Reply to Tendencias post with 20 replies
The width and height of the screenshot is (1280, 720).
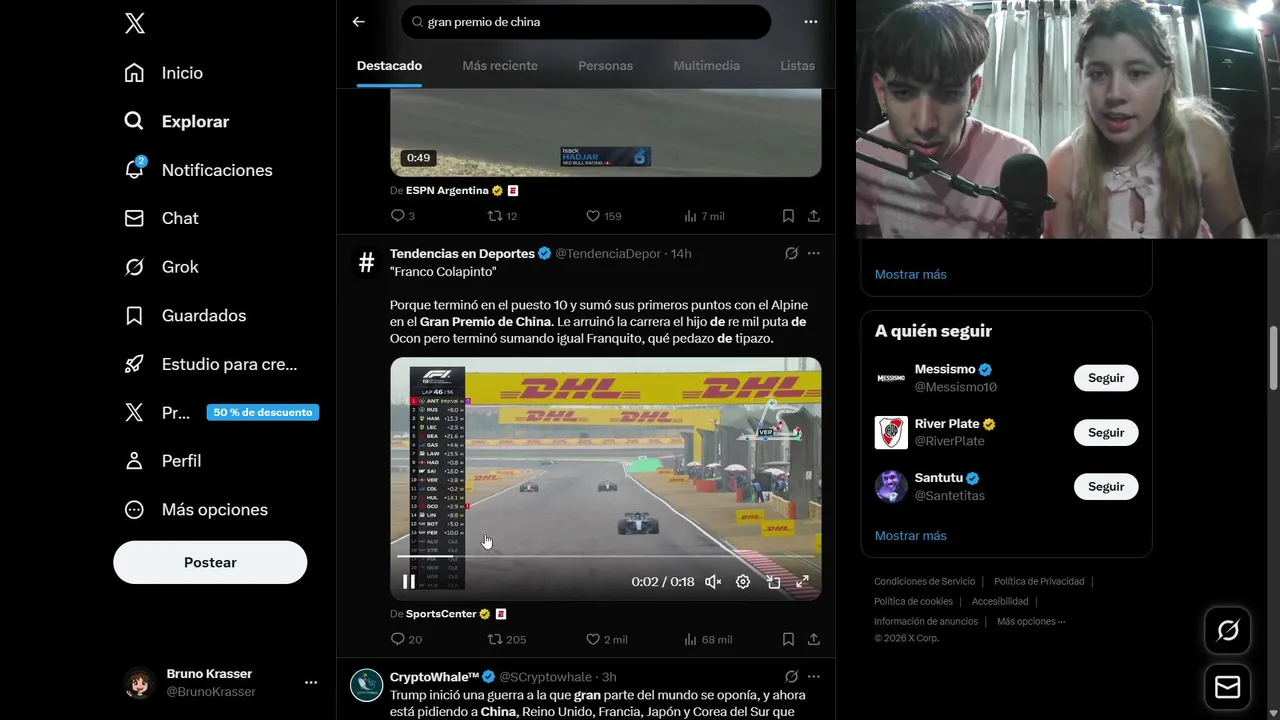tap(406, 640)
